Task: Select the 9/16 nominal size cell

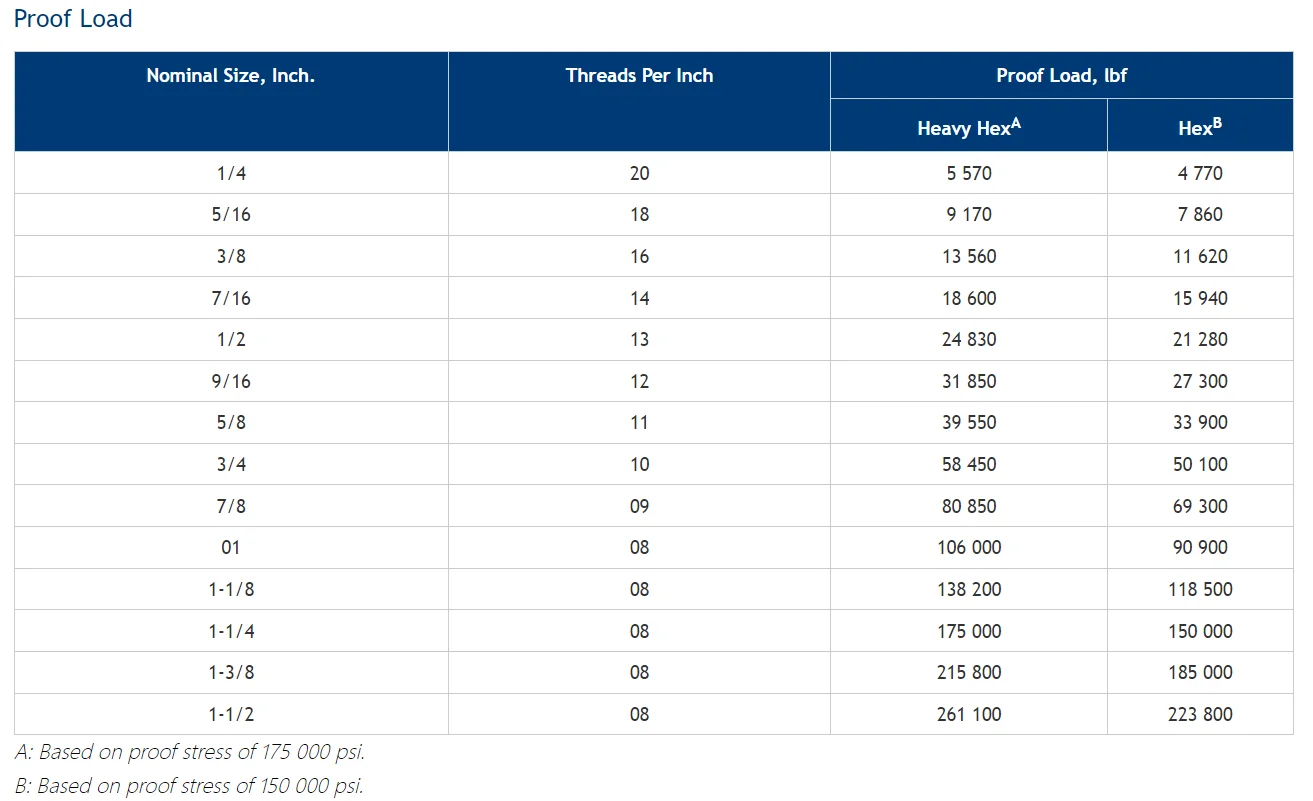Action: (x=231, y=381)
